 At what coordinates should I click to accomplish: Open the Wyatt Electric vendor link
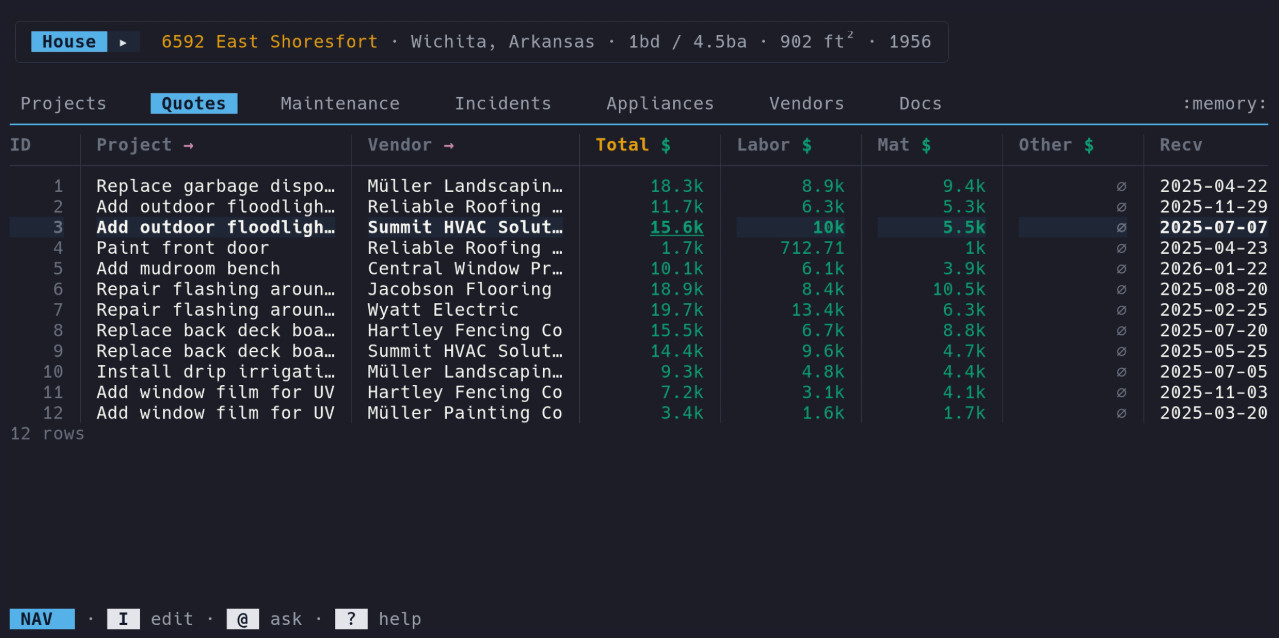coord(443,310)
